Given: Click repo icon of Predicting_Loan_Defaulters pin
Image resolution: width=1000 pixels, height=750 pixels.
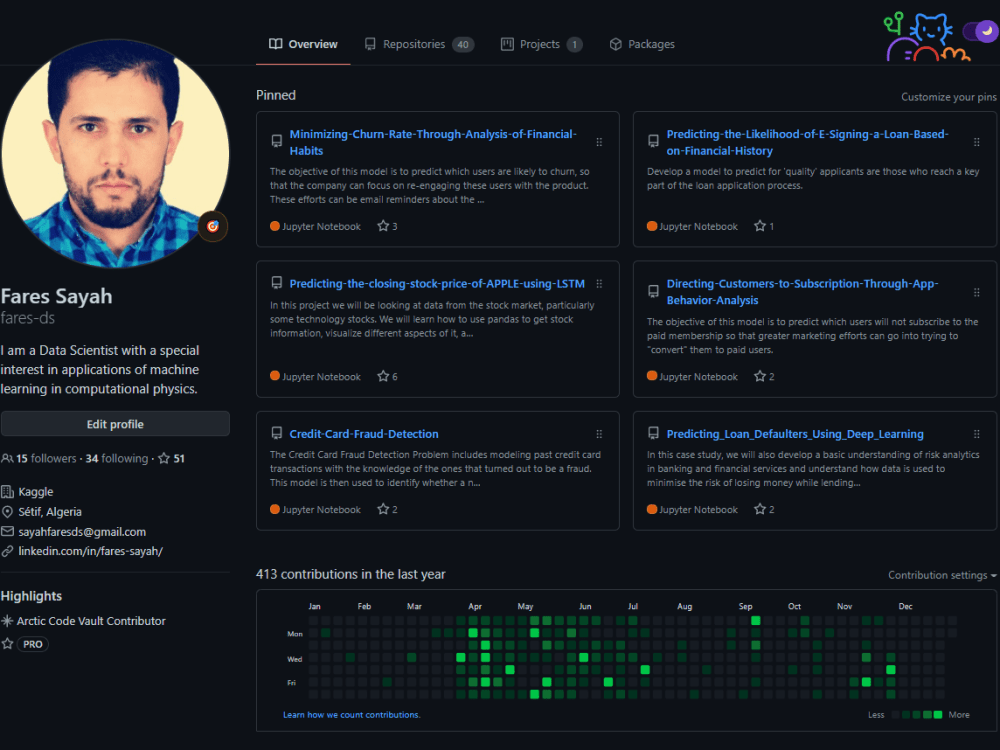Looking at the screenshot, I should point(654,433).
